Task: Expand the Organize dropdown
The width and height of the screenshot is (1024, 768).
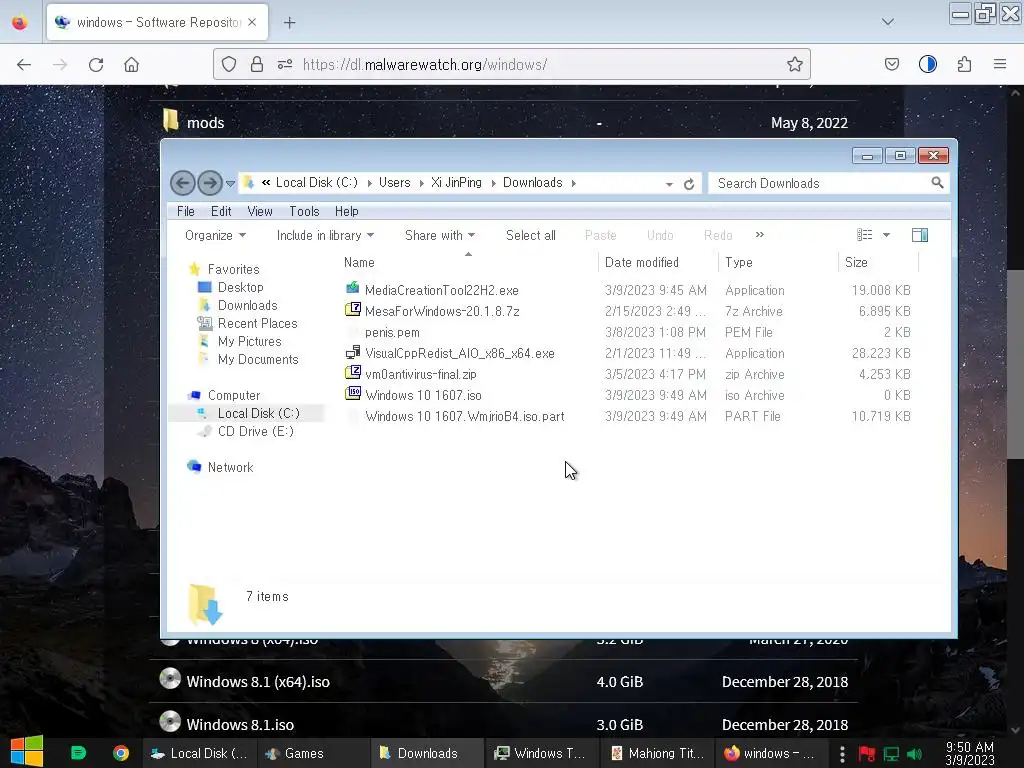Action: pyautogui.click(x=215, y=235)
